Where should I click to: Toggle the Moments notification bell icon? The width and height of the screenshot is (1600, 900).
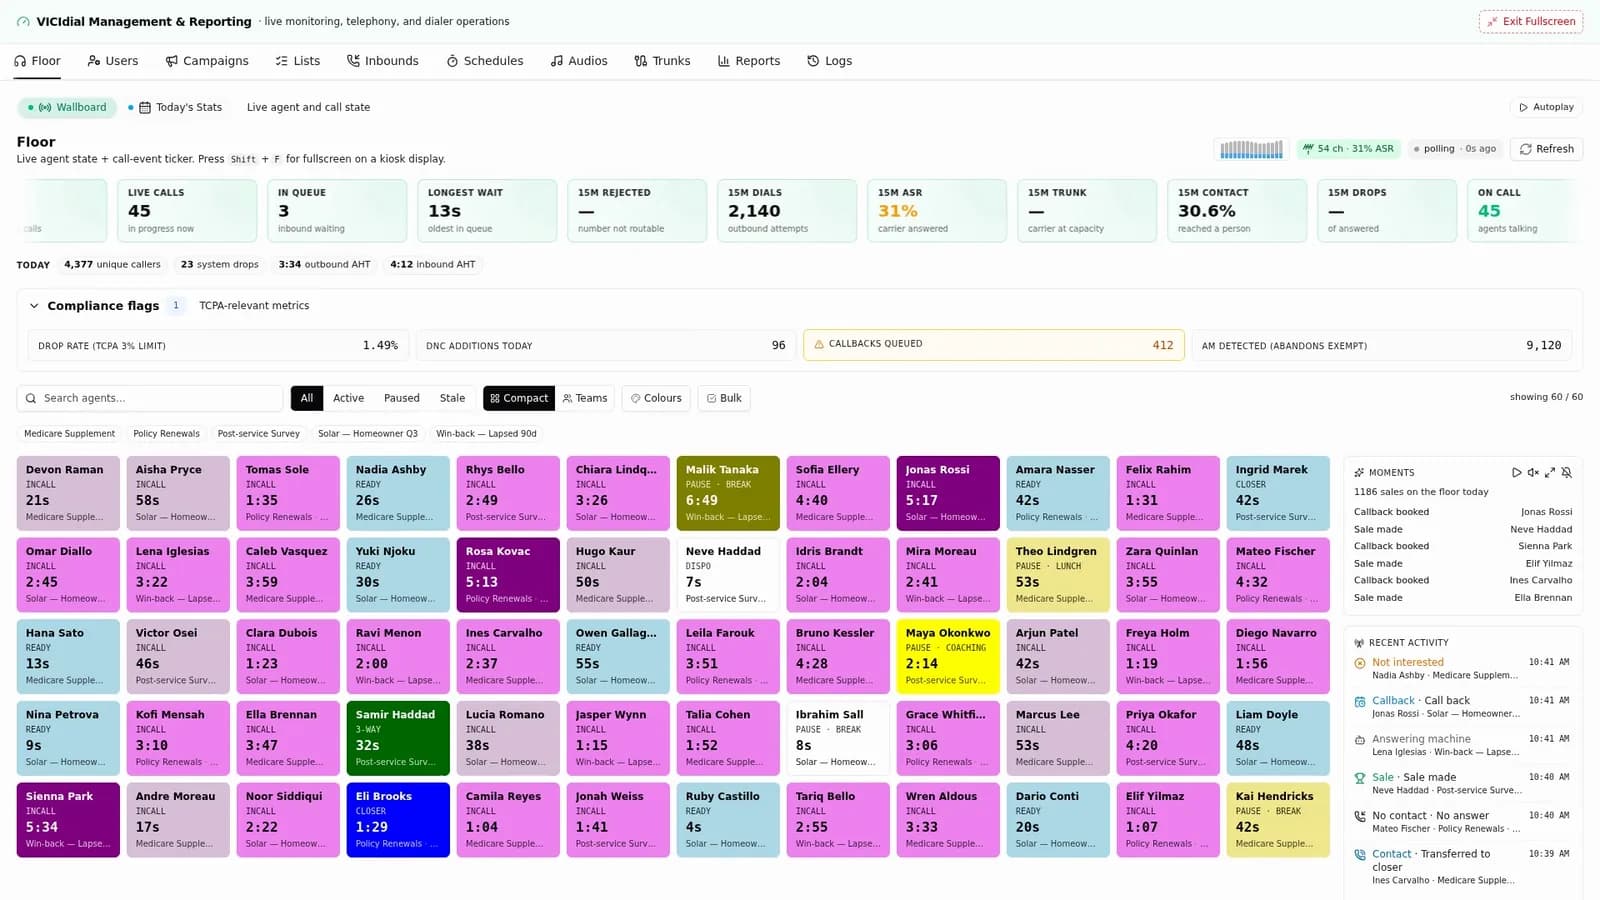tap(1567, 472)
